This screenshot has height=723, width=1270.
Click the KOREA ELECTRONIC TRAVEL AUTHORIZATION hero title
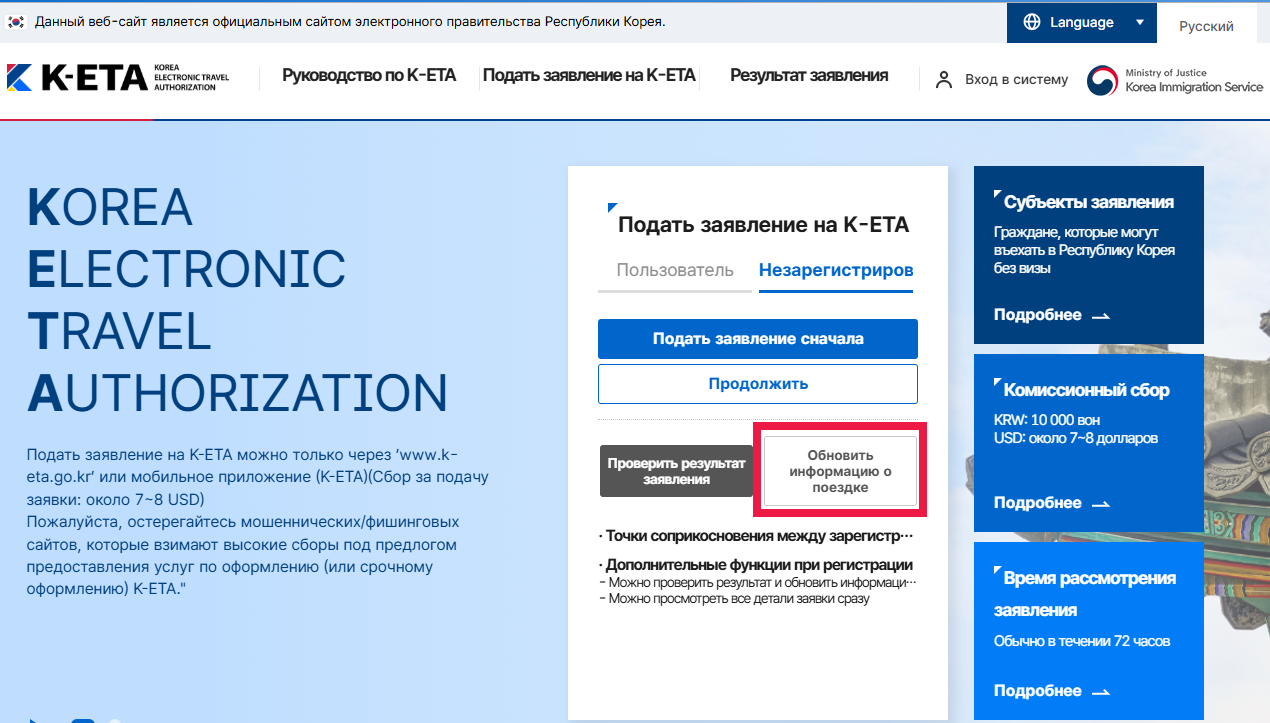pos(237,300)
